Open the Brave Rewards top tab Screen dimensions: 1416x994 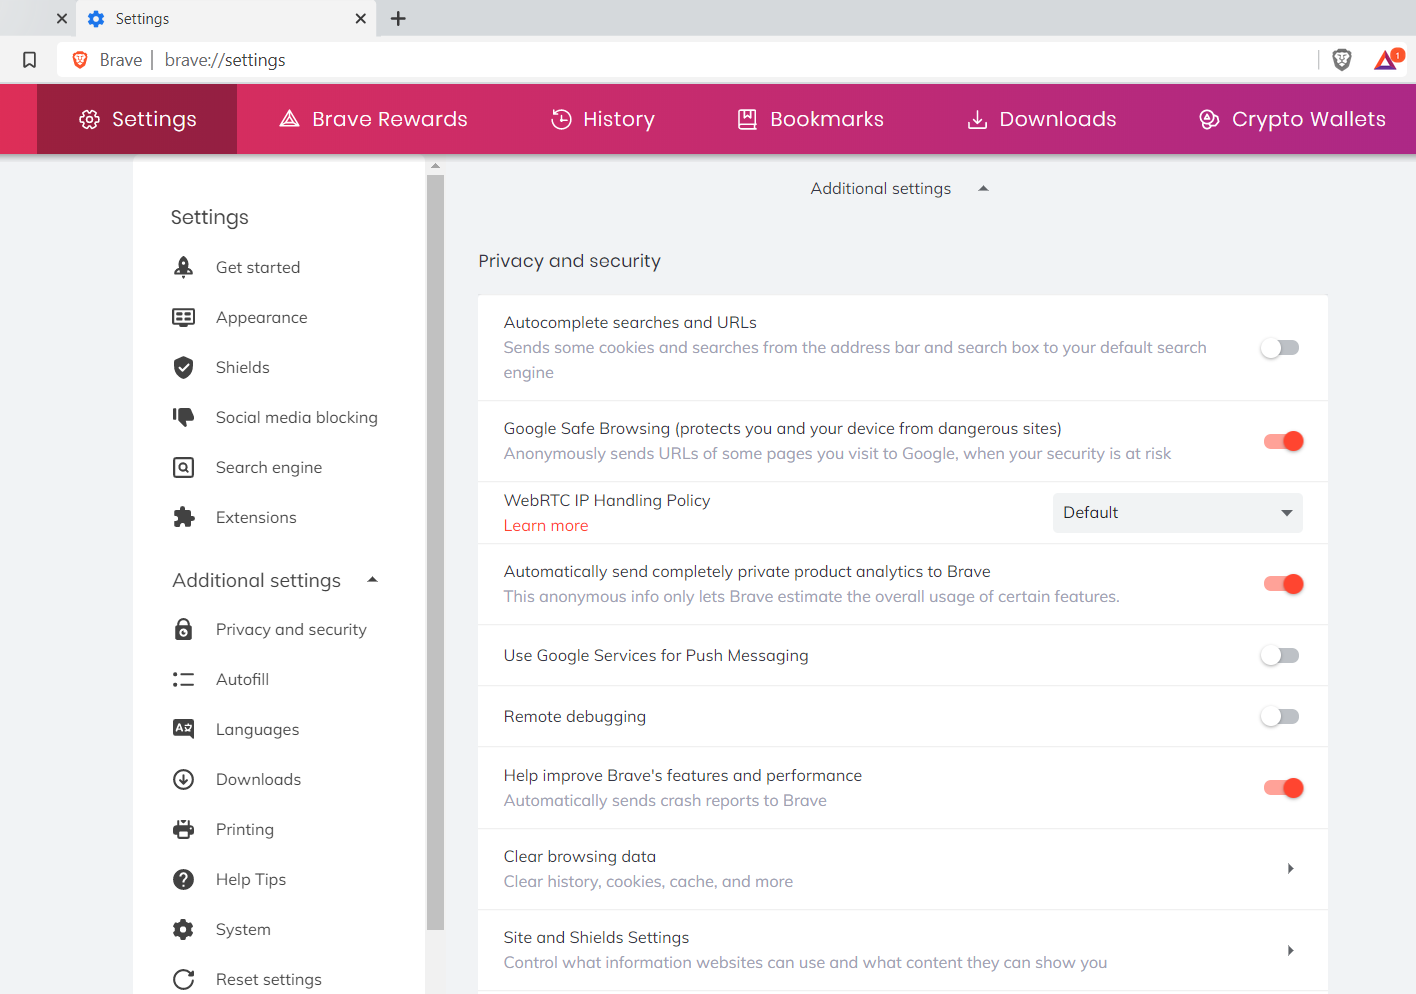(373, 119)
